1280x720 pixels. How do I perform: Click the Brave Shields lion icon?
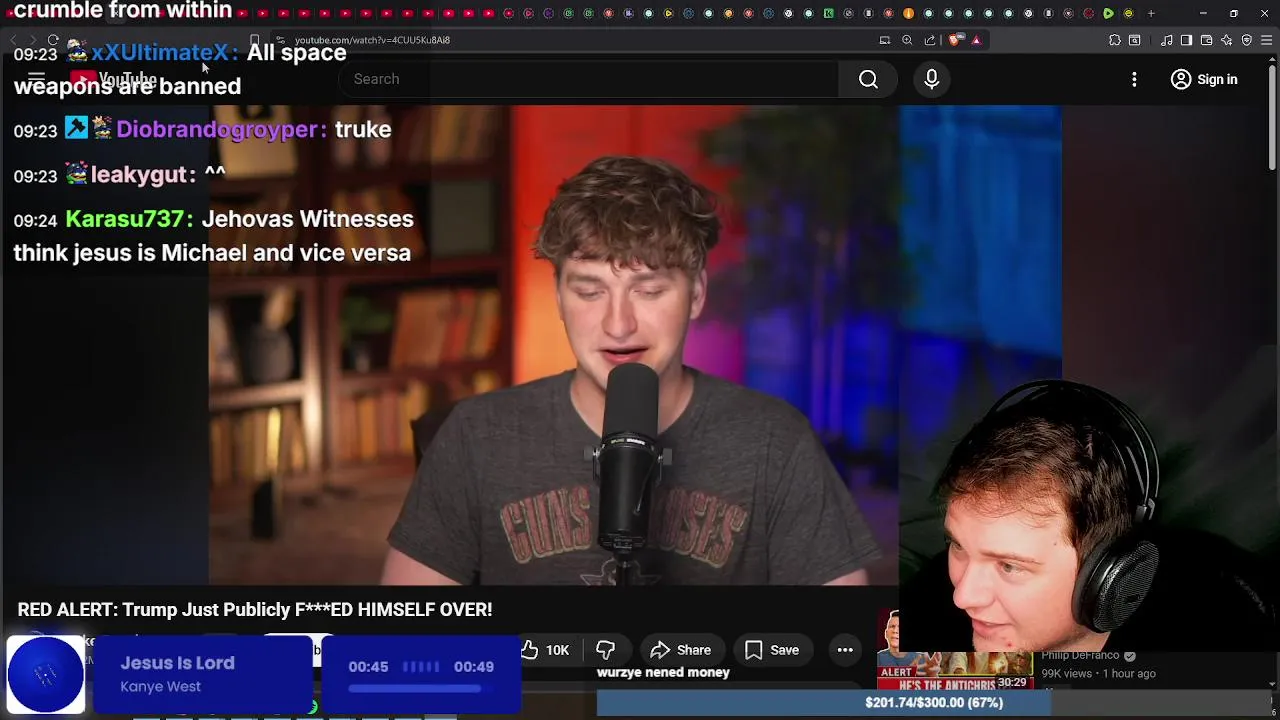coord(954,40)
